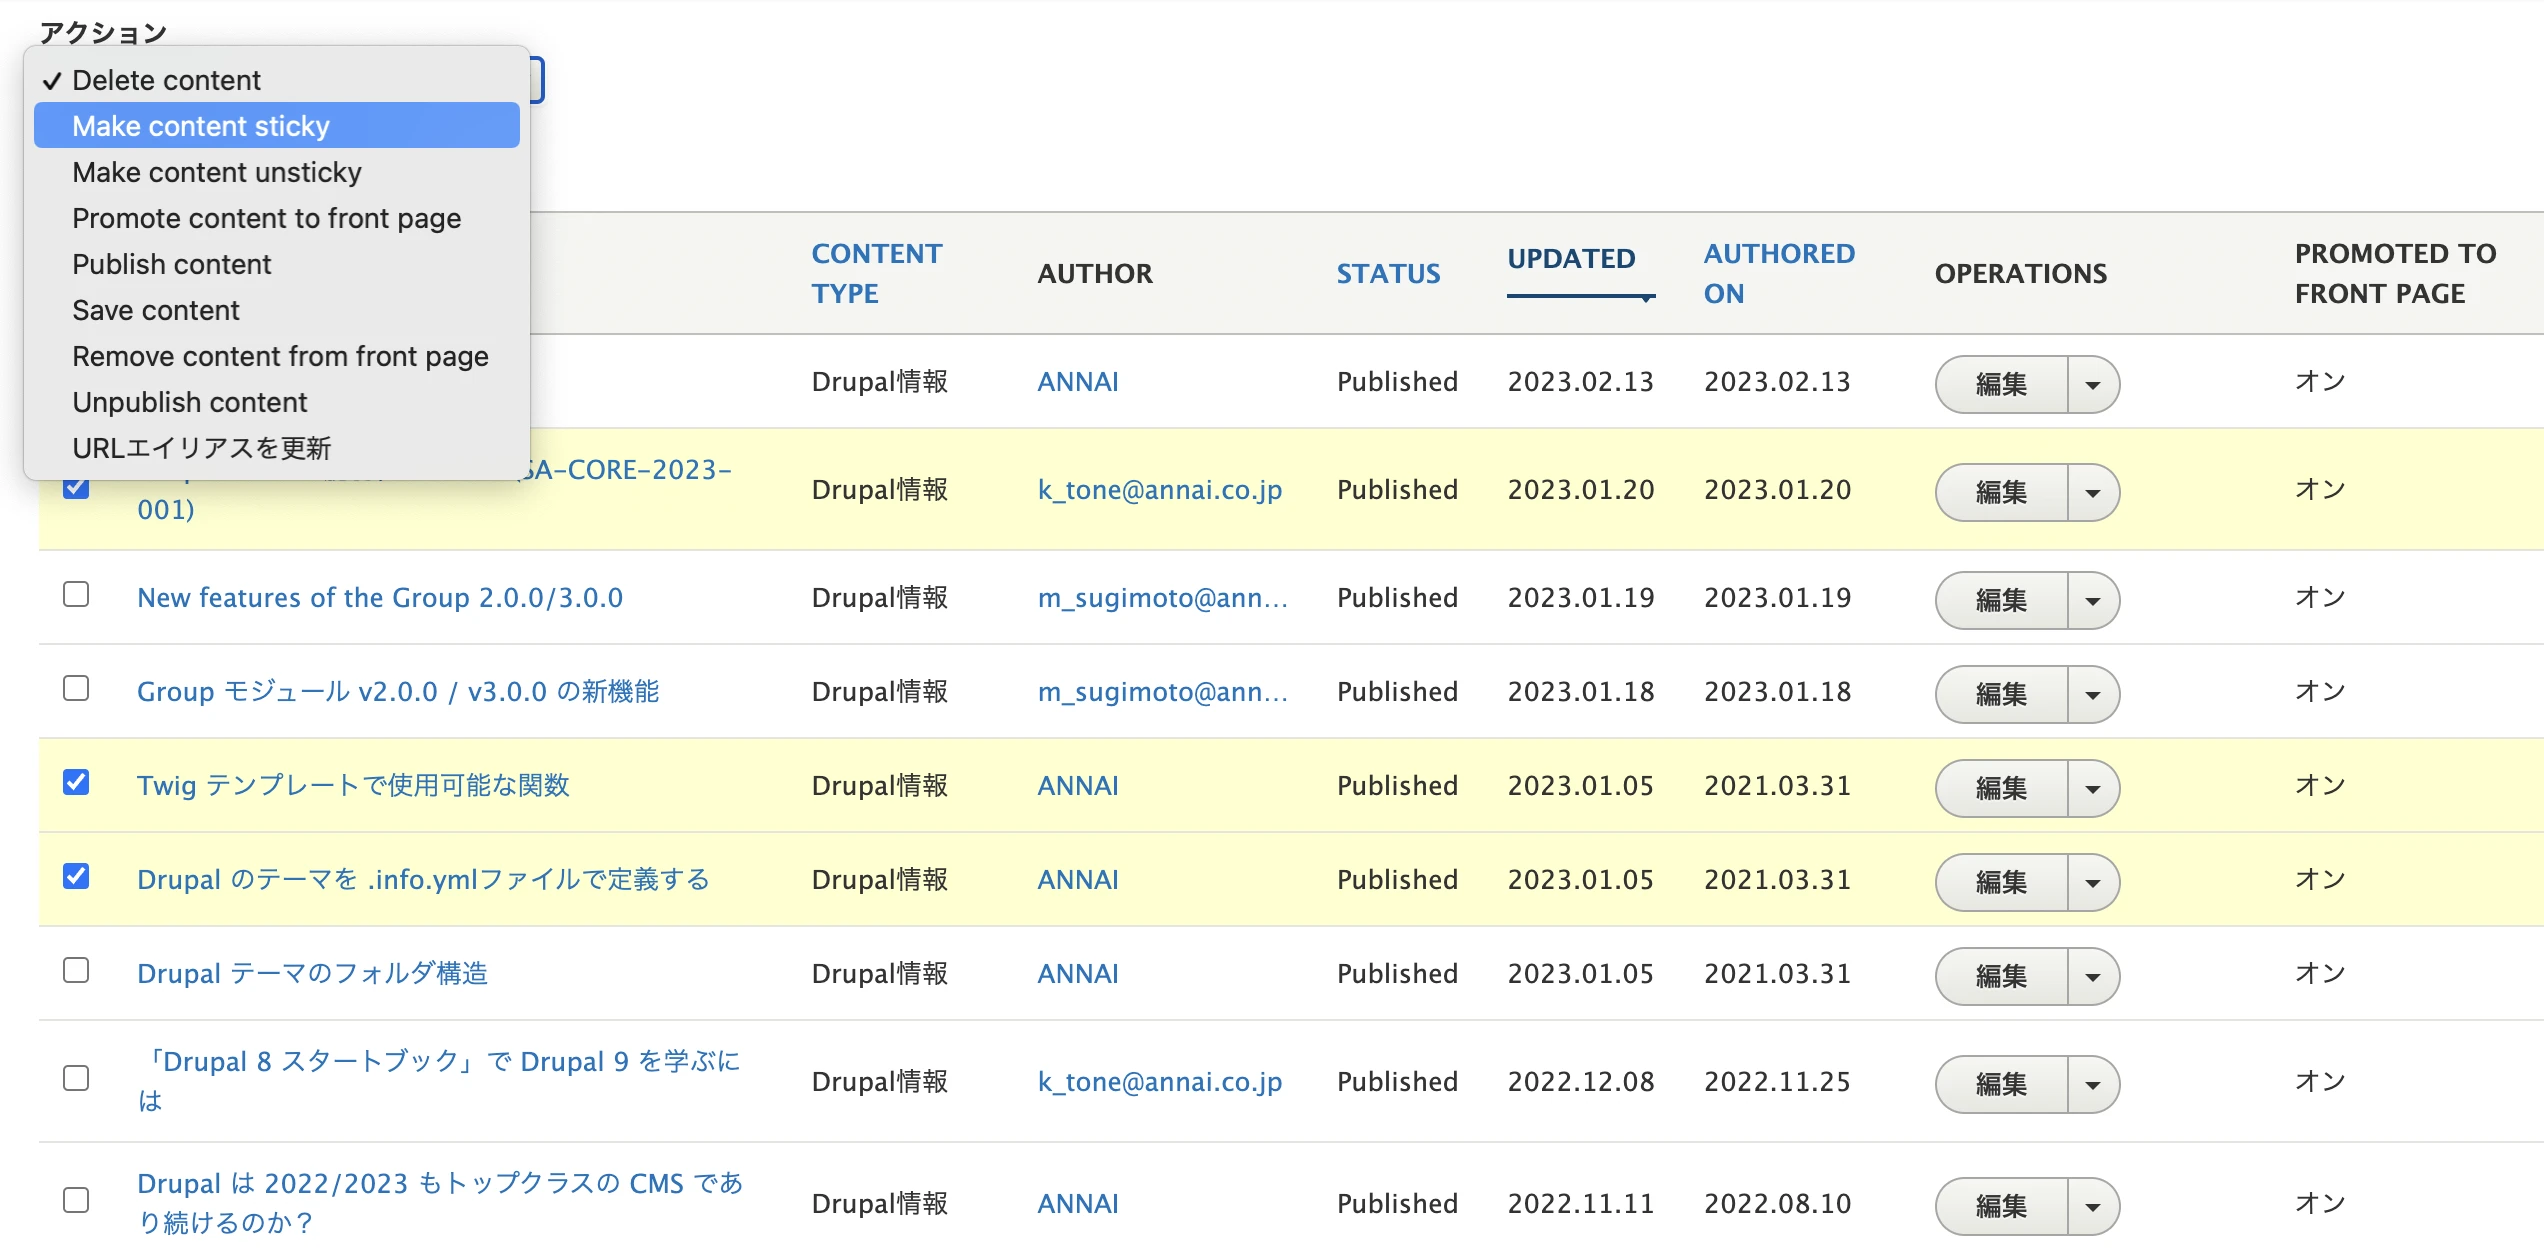Select the "Delete content" action
This screenshot has width=2544, height=1254.
point(167,80)
